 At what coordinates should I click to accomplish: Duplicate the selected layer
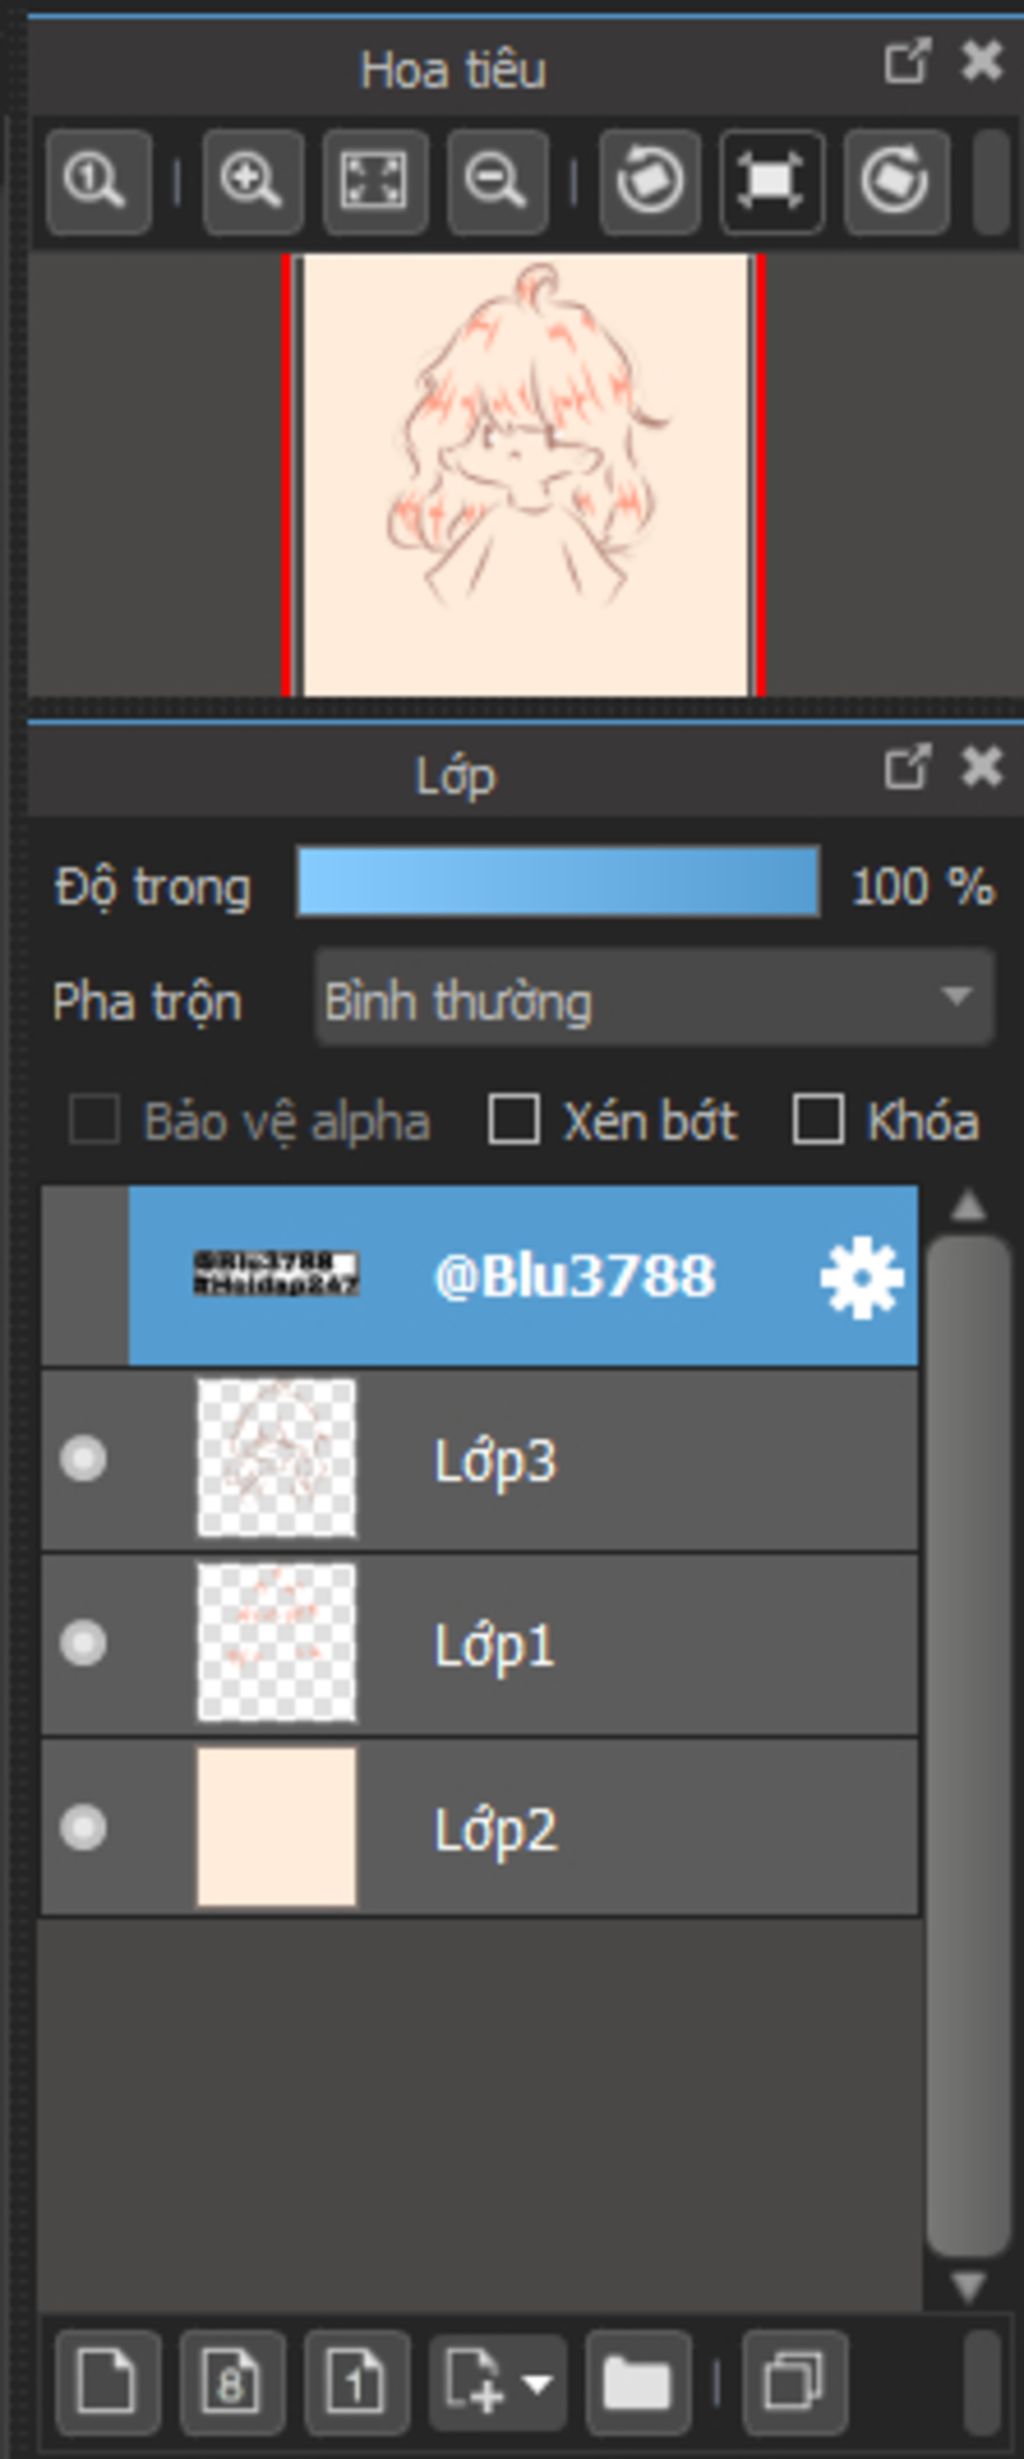click(794, 2381)
